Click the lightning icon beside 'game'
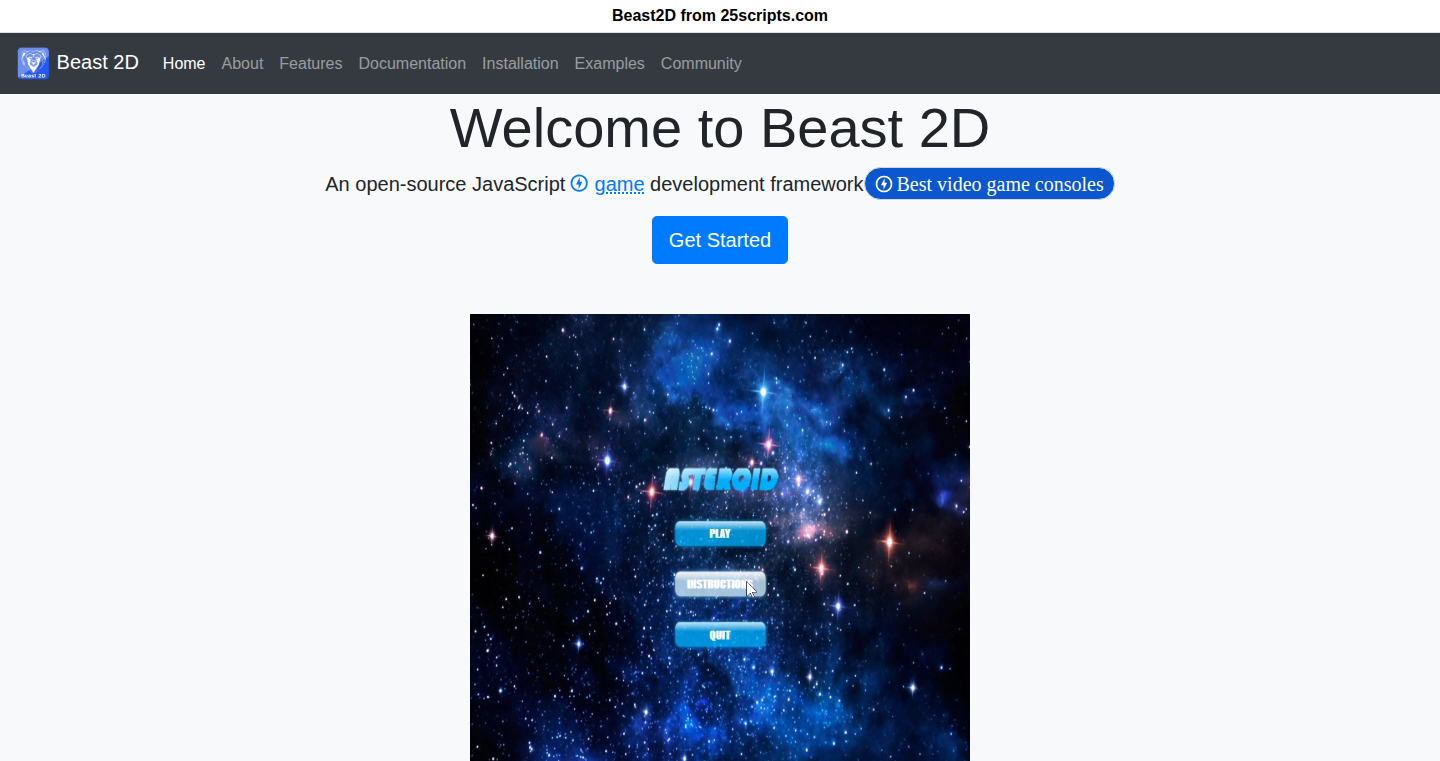1440x761 pixels. (579, 183)
